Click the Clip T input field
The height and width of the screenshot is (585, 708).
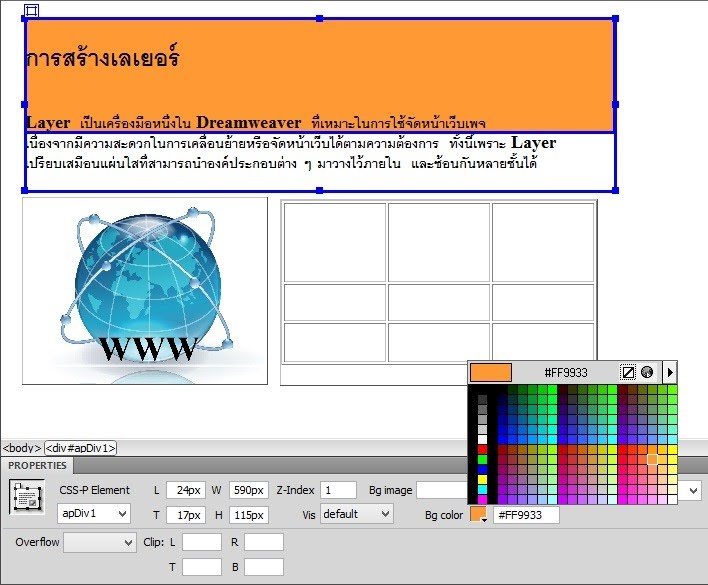(x=202, y=567)
